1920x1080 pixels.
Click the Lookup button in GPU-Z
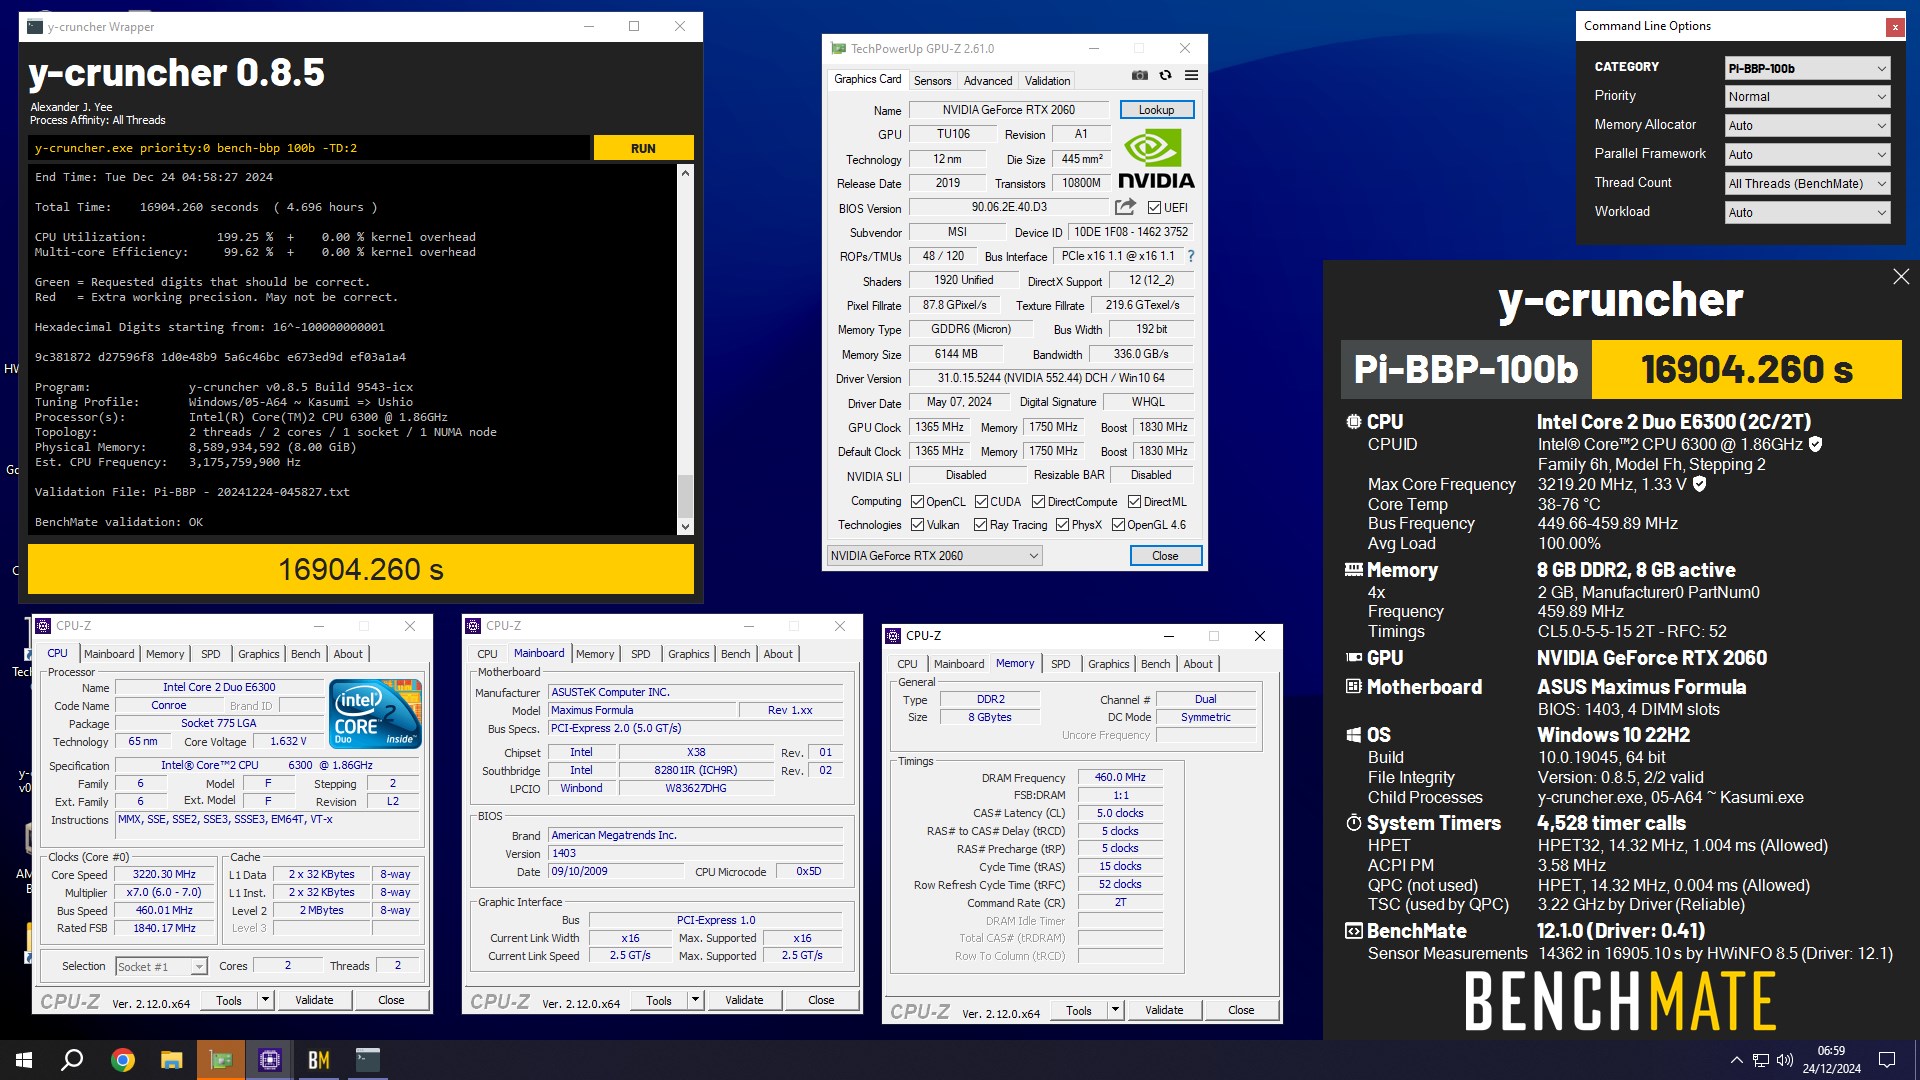tap(1156, 110)
